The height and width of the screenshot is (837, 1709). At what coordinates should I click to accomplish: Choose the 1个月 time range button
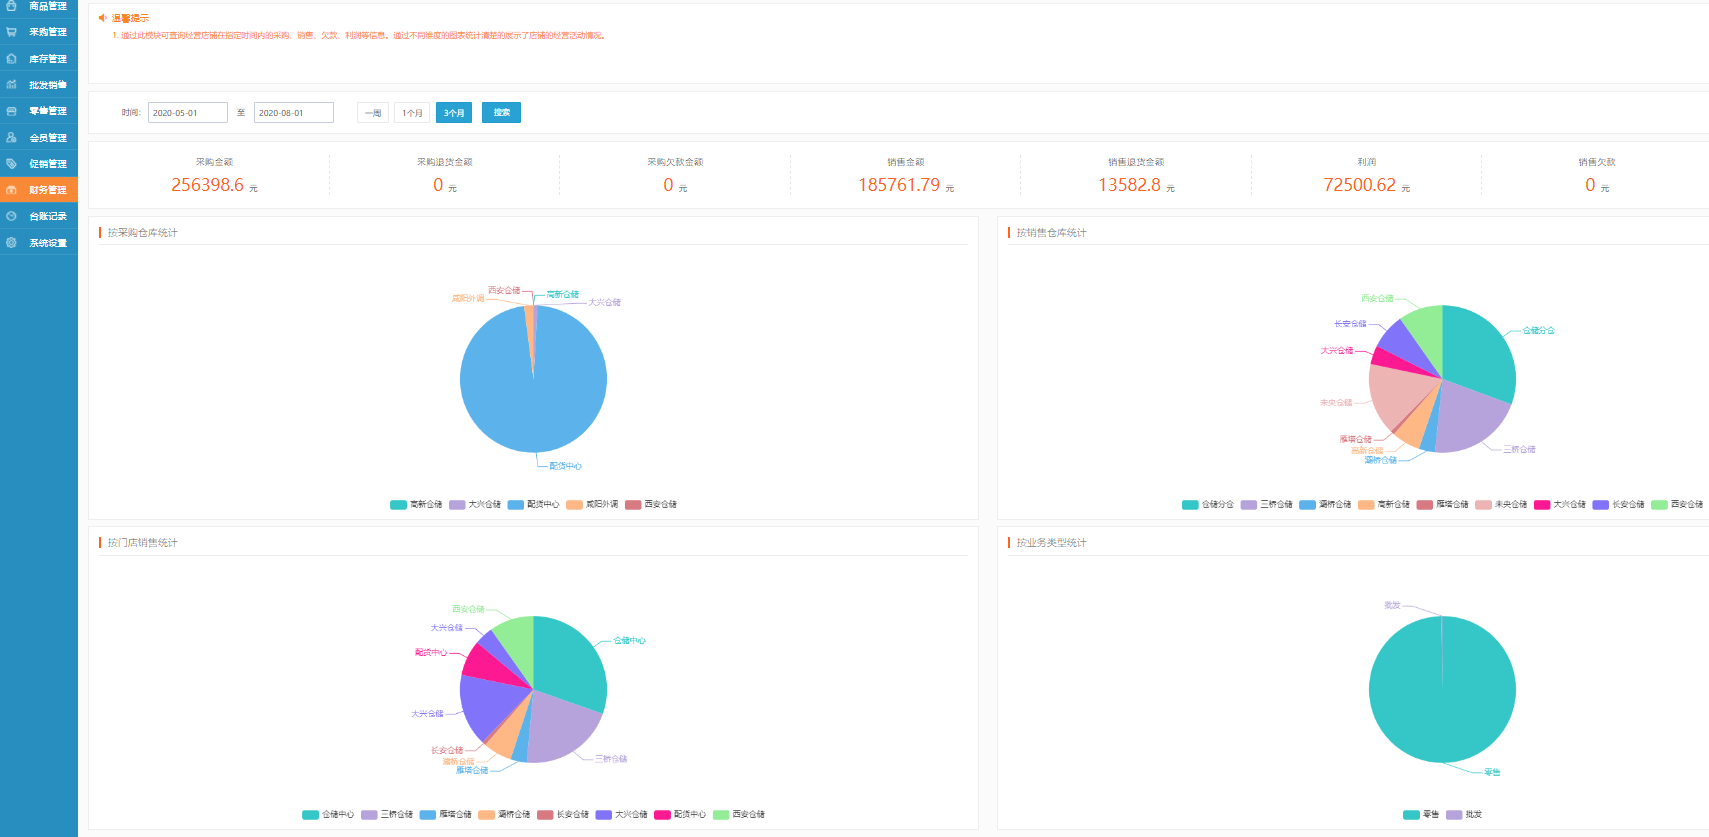412,113
